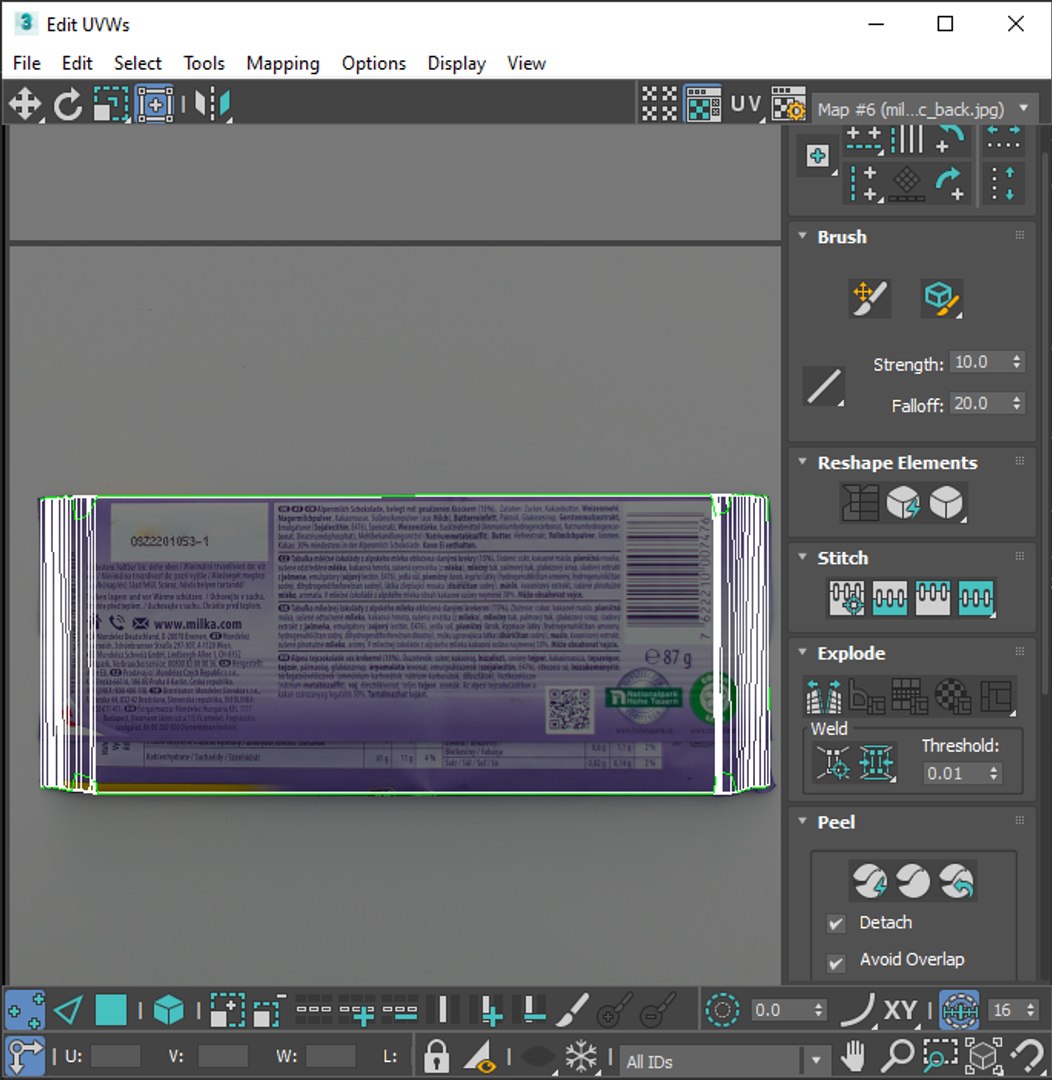Click the Flatten Custom icon
The width and height of the screenshot is (1052, 1080).
(996, 696)
